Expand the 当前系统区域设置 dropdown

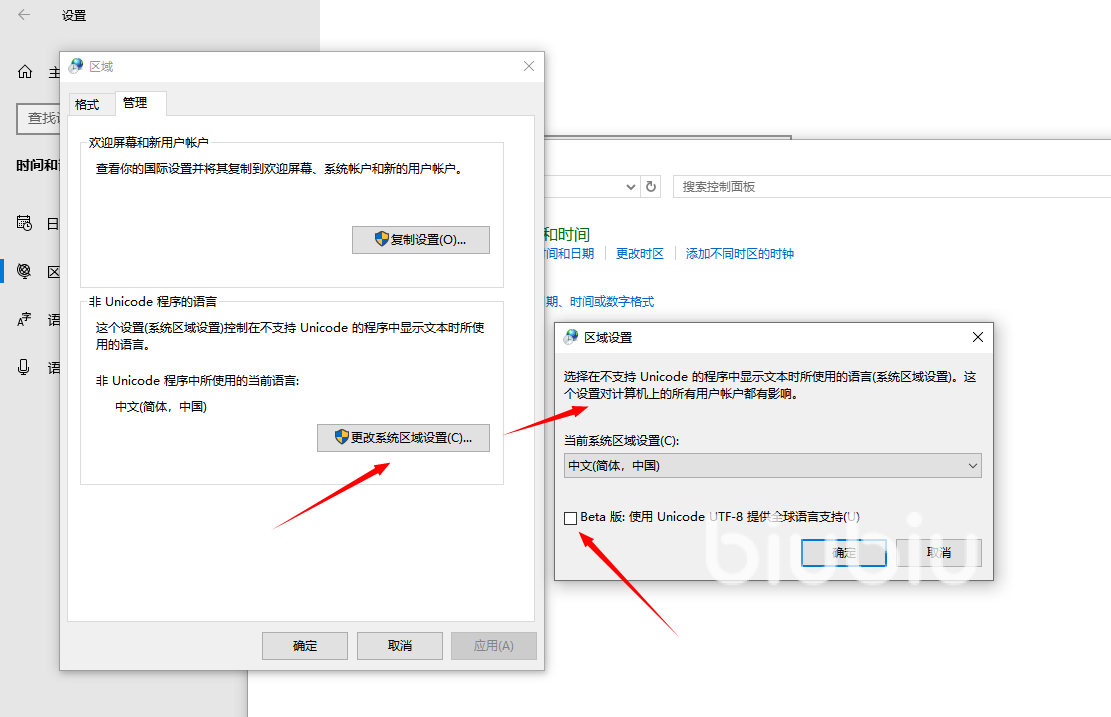click(x=772, y=466)
